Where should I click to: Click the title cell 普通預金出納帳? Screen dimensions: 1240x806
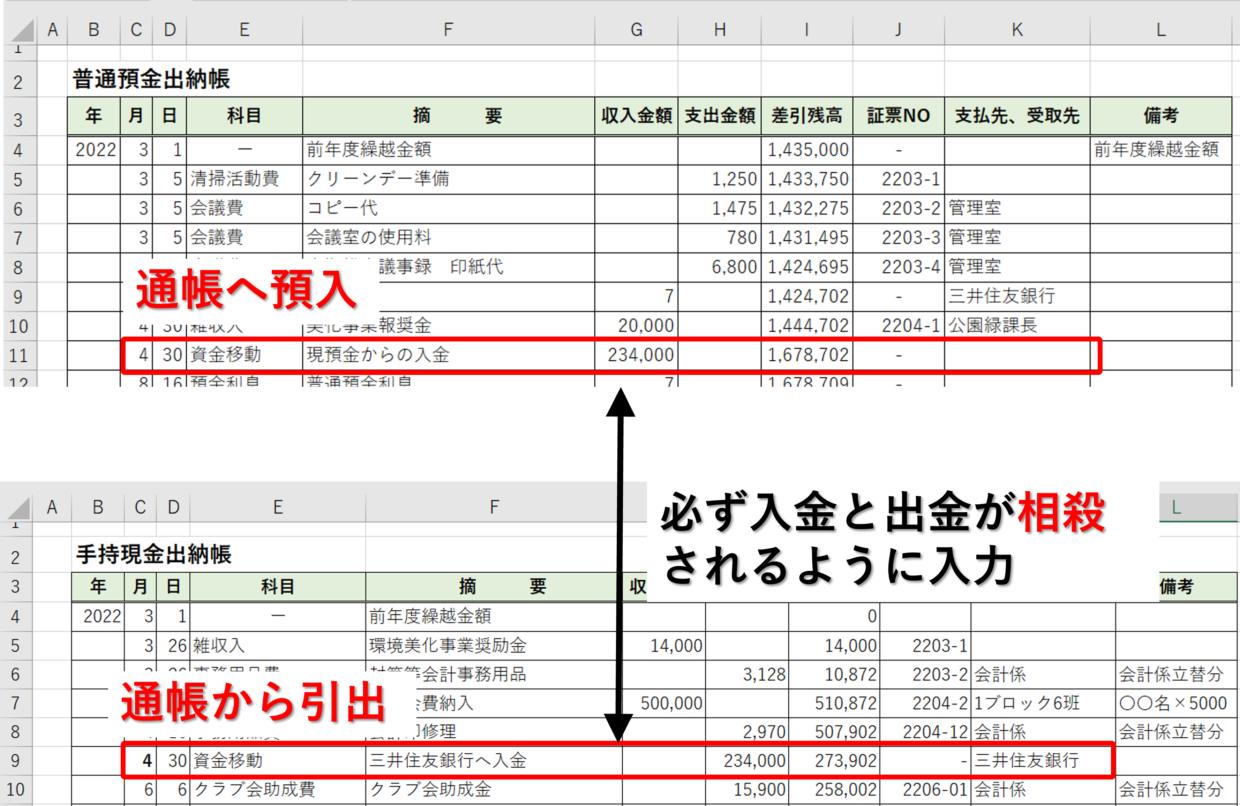tap(152, 78)
